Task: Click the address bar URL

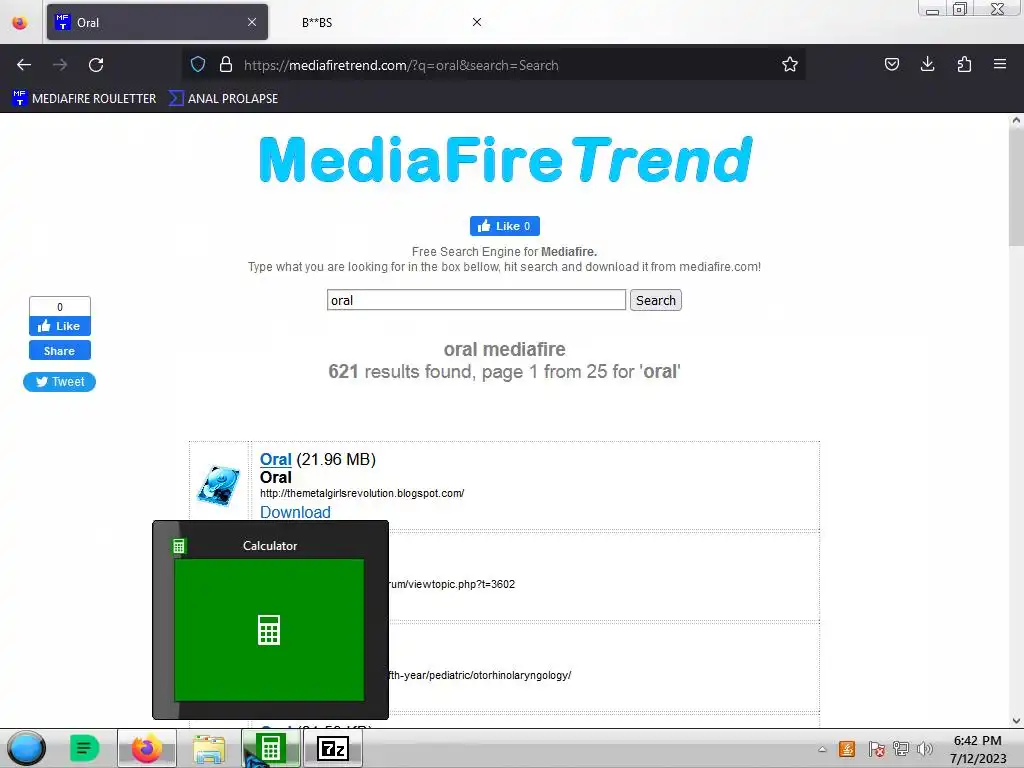Action: pyautogui.click(x=401, y=65)
